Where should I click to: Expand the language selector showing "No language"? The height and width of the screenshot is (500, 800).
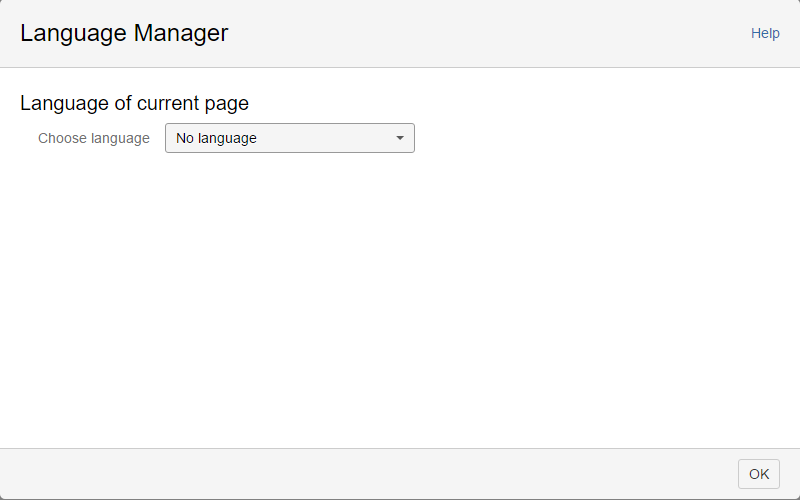point(289,138)
